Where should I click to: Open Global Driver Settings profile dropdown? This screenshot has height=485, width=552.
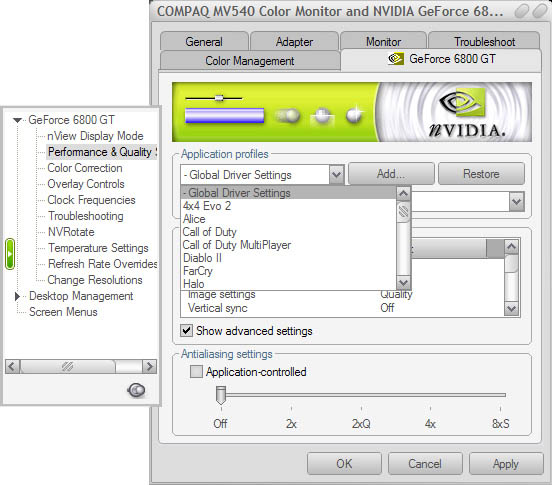coord(337,174)
